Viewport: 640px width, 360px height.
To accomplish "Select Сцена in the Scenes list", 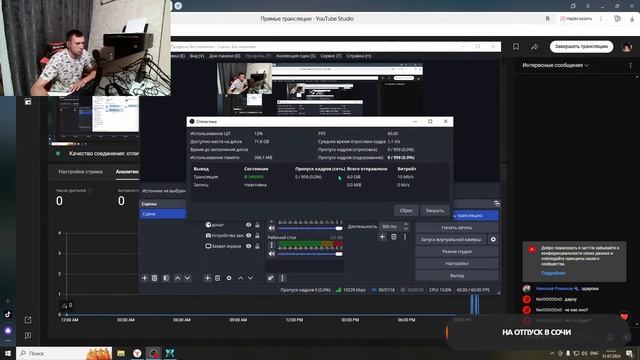I will (x=163, y=214).
